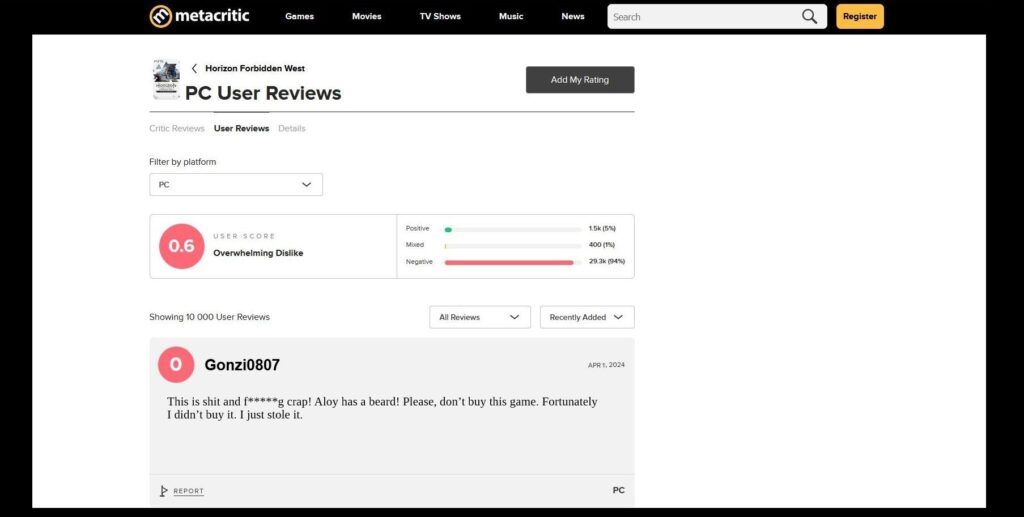This screenshot has width=1024, height=517.
Task: Click the red 0.6 user score circle
Action: tap(181, 246)
